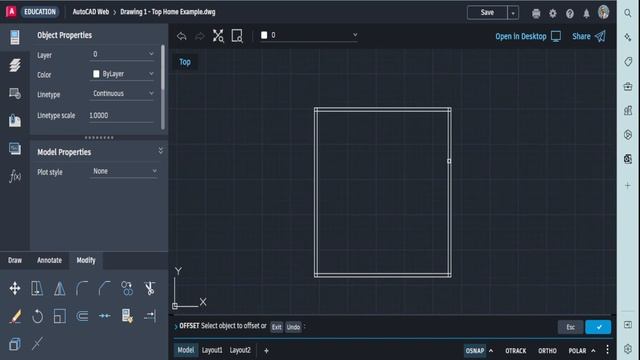Screen dimensions: 640x360
Task: Switch to the Model tab
Action: tap(186, 350)
